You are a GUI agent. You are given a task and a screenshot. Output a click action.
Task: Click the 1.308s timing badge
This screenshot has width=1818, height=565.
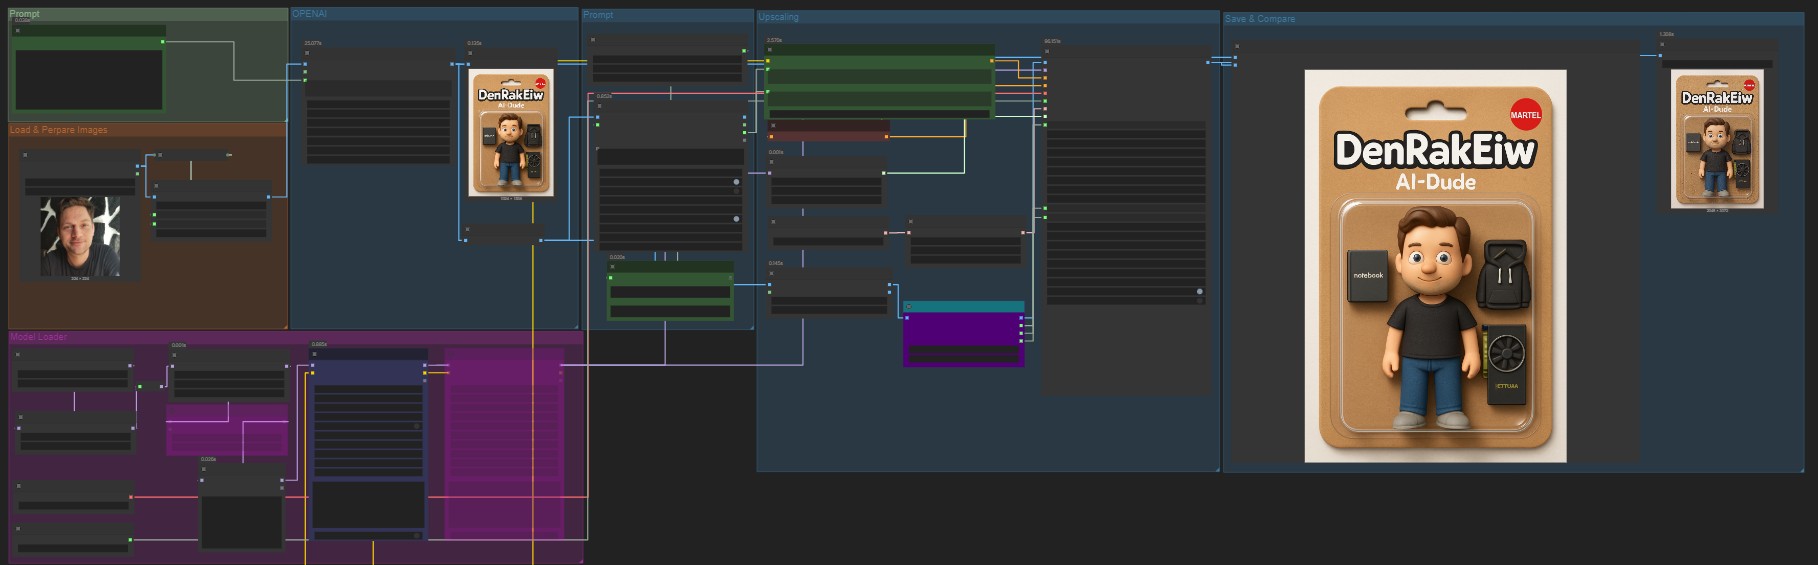coord(1666,34)
